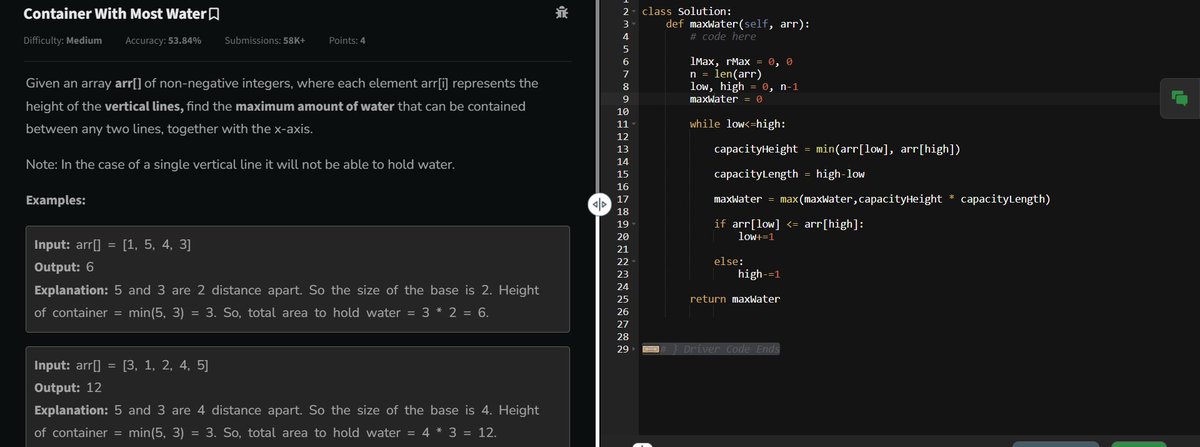Viewport: 1200px width, 447px height.
Task: Place cursor on '# code here' comment
Action: coord(722,36)
